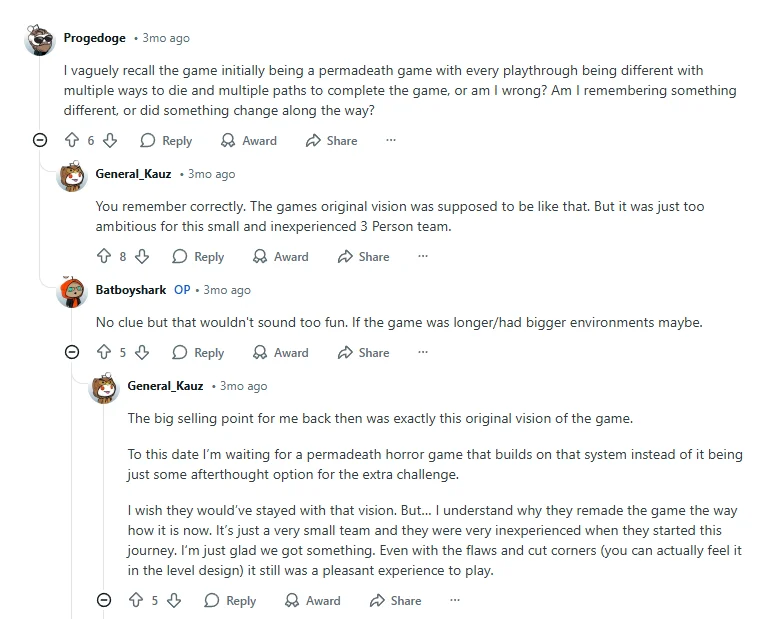Collapse Batboyshark's comment thread
Screen dimensions: 774x619
coord(72,352)
